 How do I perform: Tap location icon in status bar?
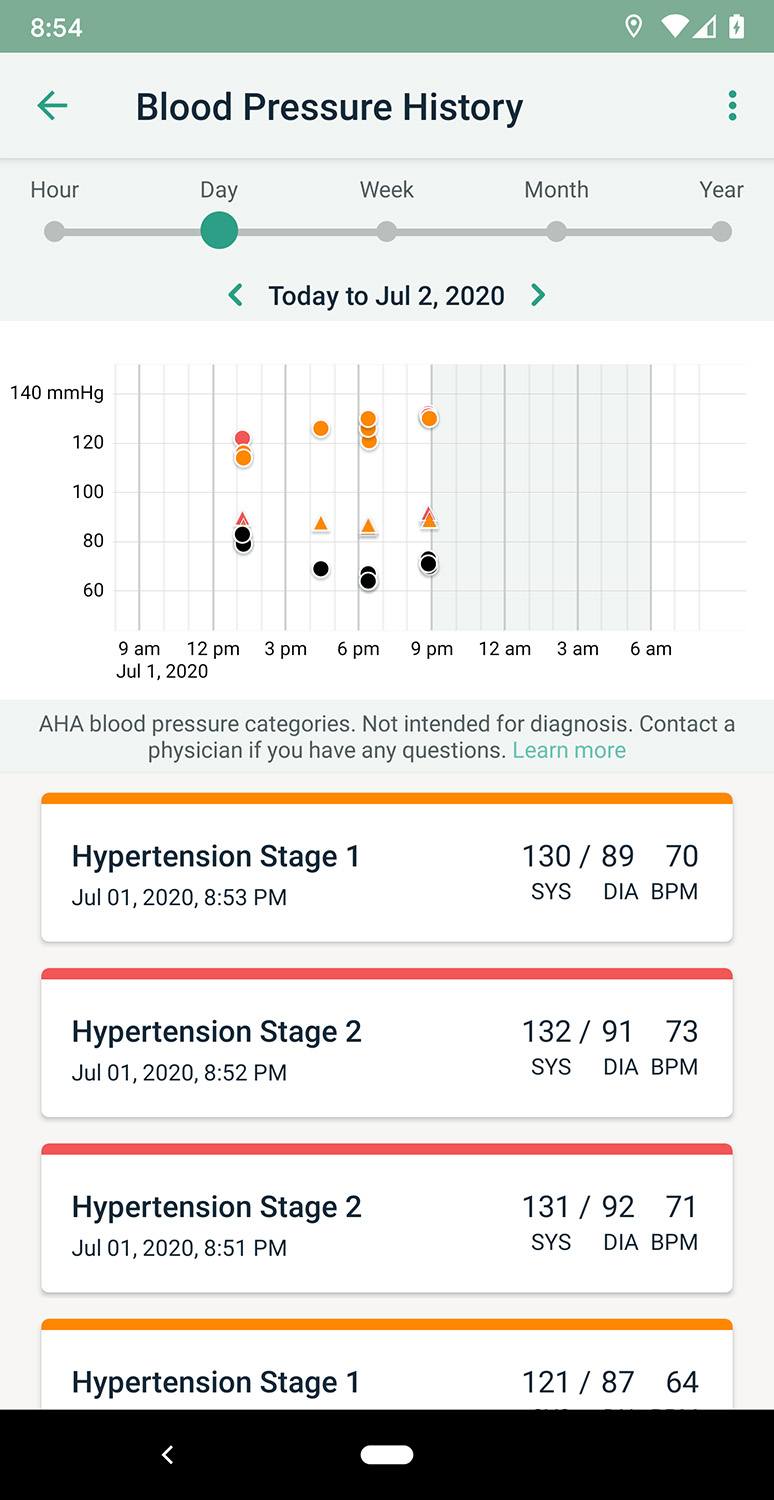(x=633, y=27)
